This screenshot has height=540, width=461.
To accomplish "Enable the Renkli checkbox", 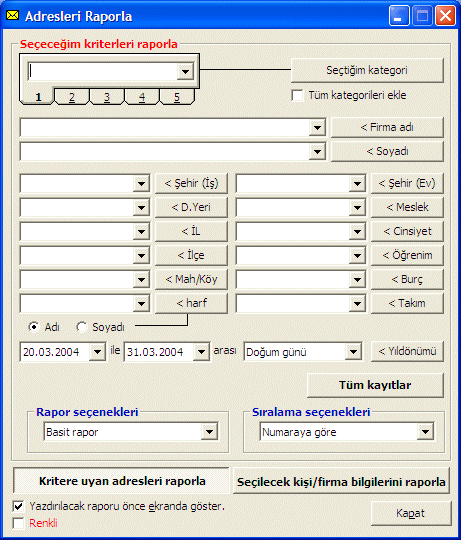I will point(18,523).
